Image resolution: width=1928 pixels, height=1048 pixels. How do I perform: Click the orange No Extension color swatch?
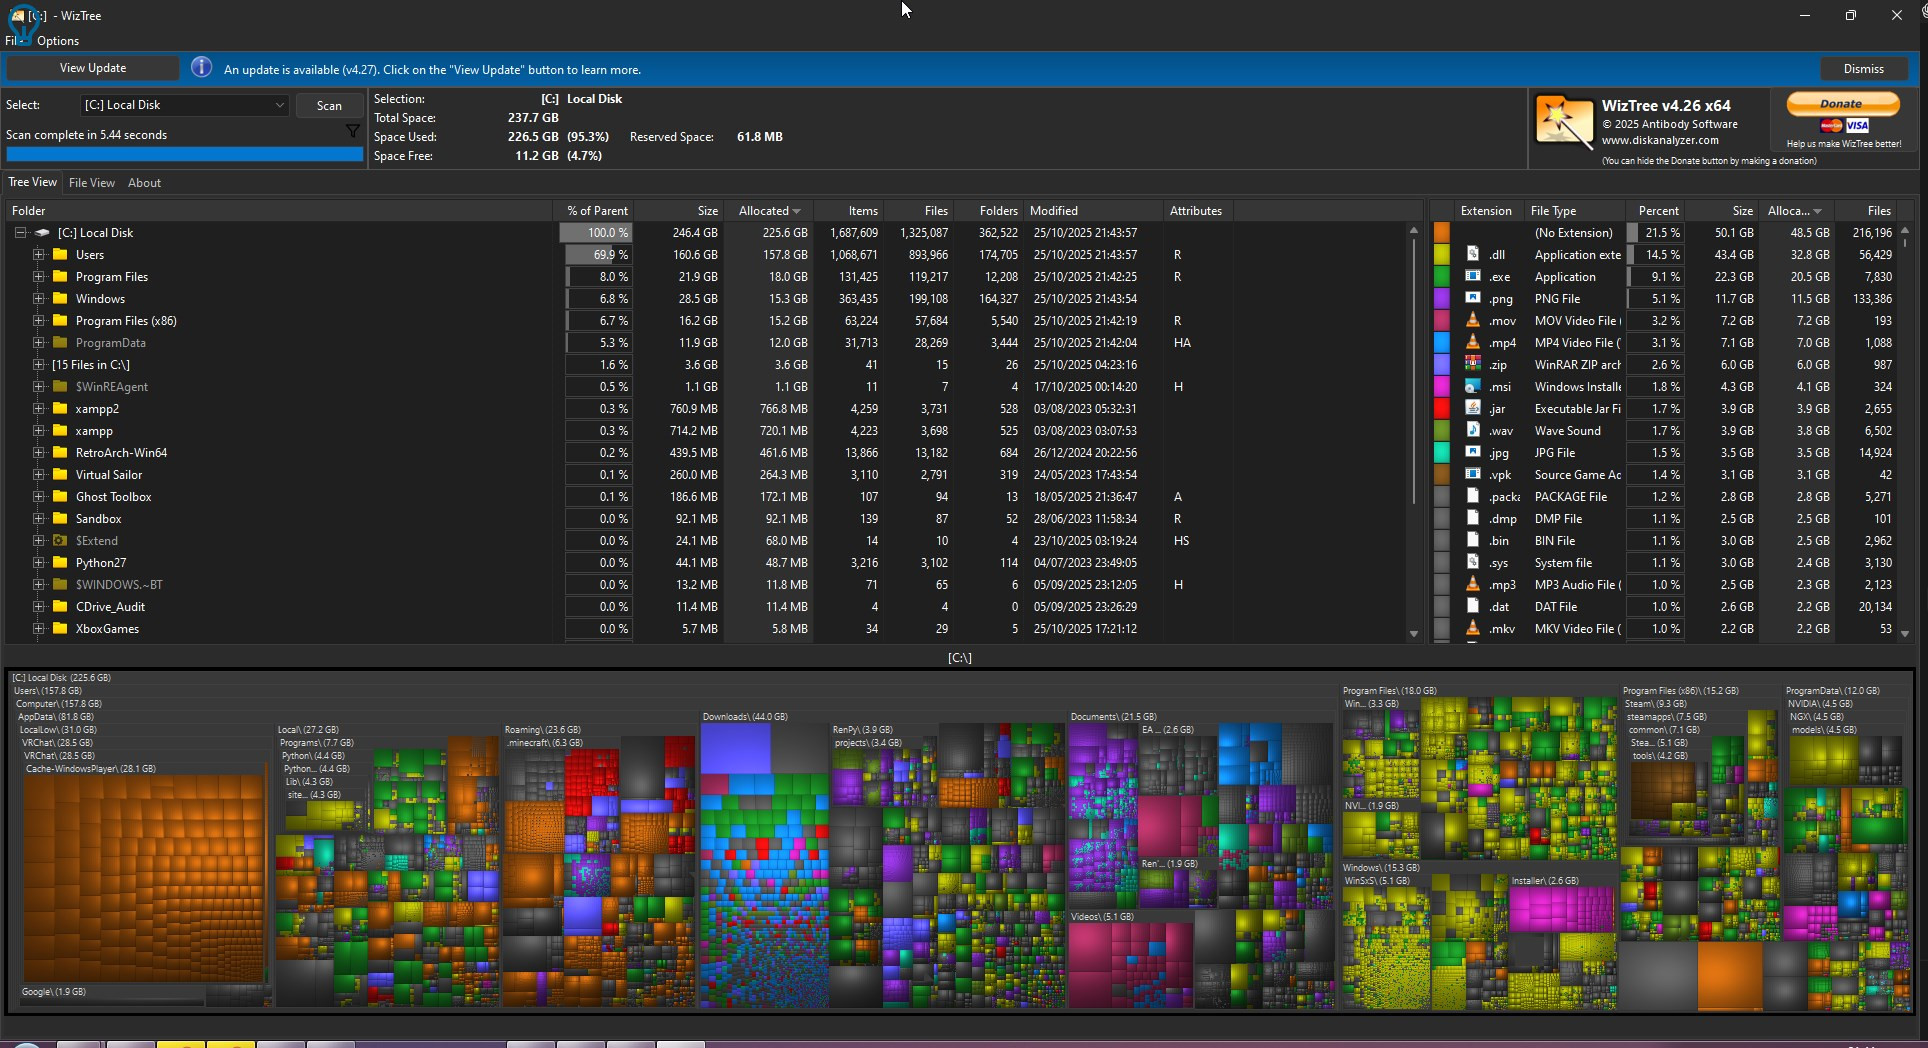point(1442,233)
